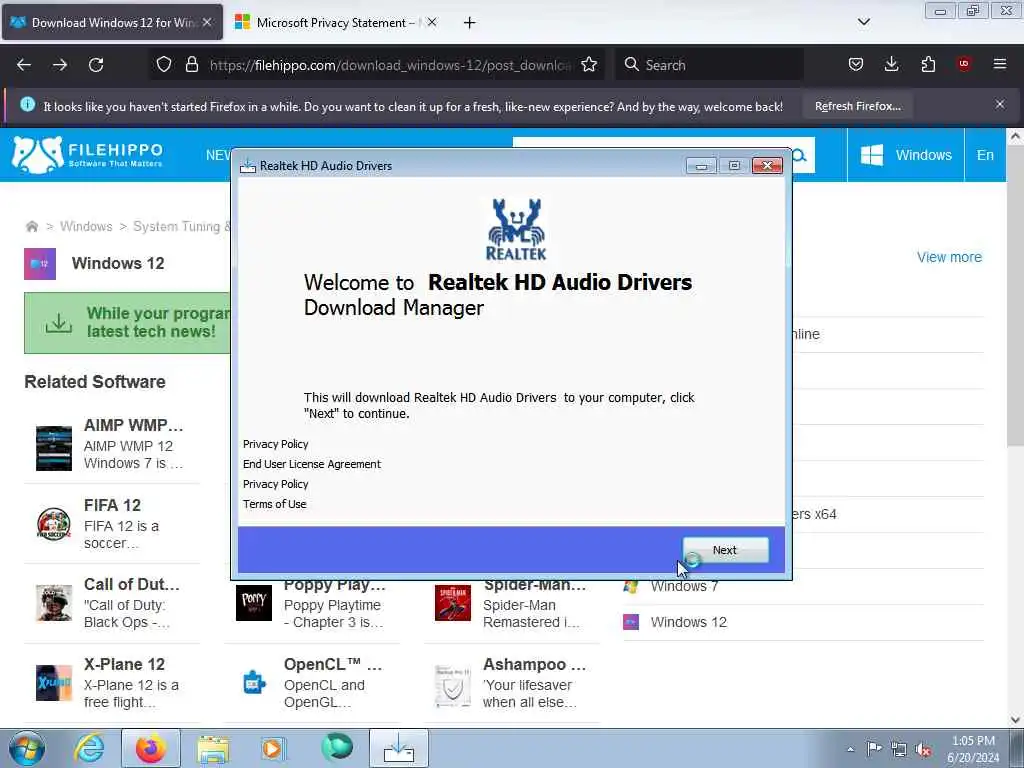Image resolution: width=1024 pixels, height=768 pixels.
Task: Click Windows 12 in the sidebar list
Action: tap(688, 622)
